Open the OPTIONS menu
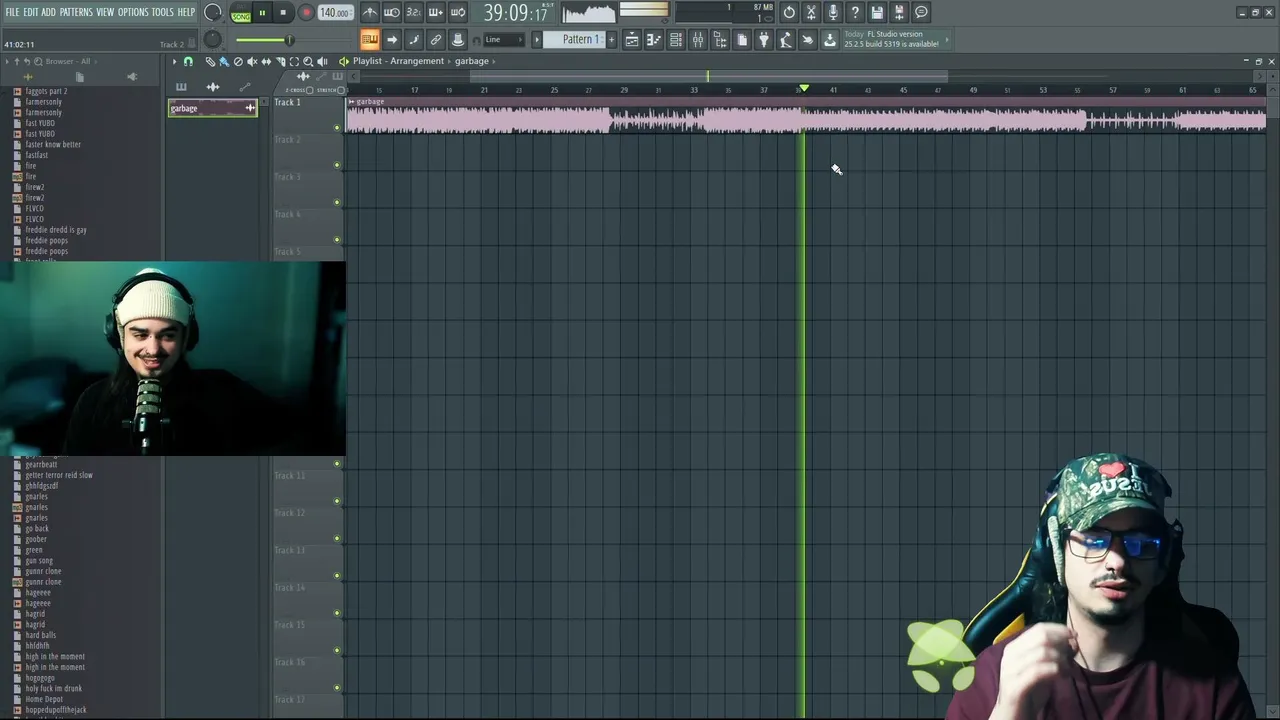1280x720 pixels. pos(133,12)
